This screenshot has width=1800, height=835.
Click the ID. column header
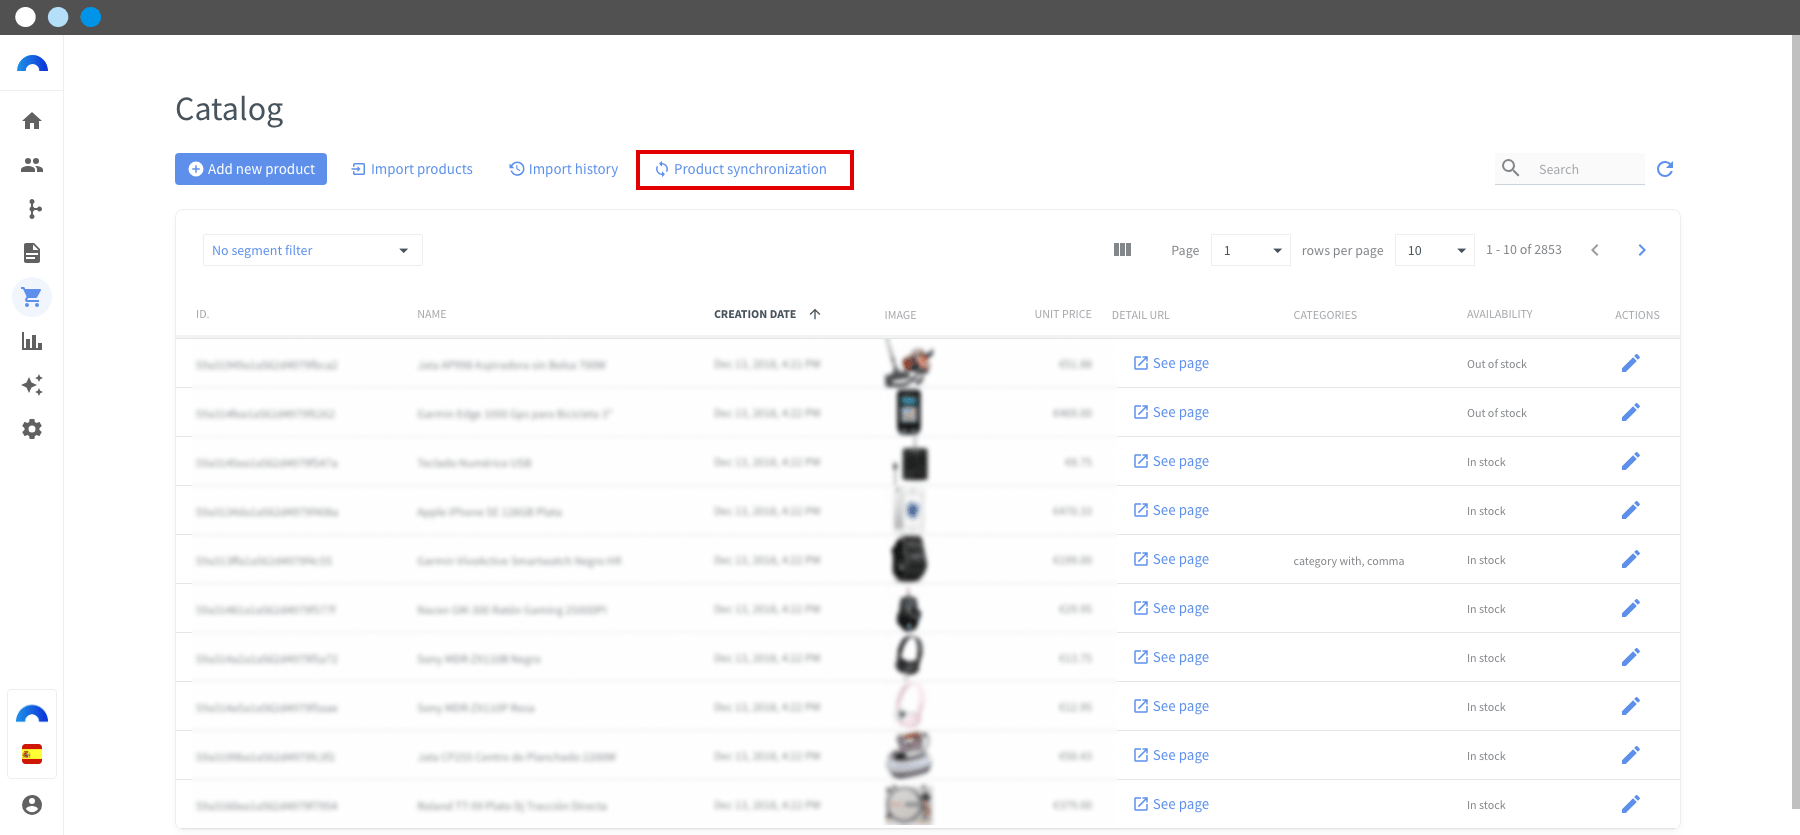pos(202,314)
